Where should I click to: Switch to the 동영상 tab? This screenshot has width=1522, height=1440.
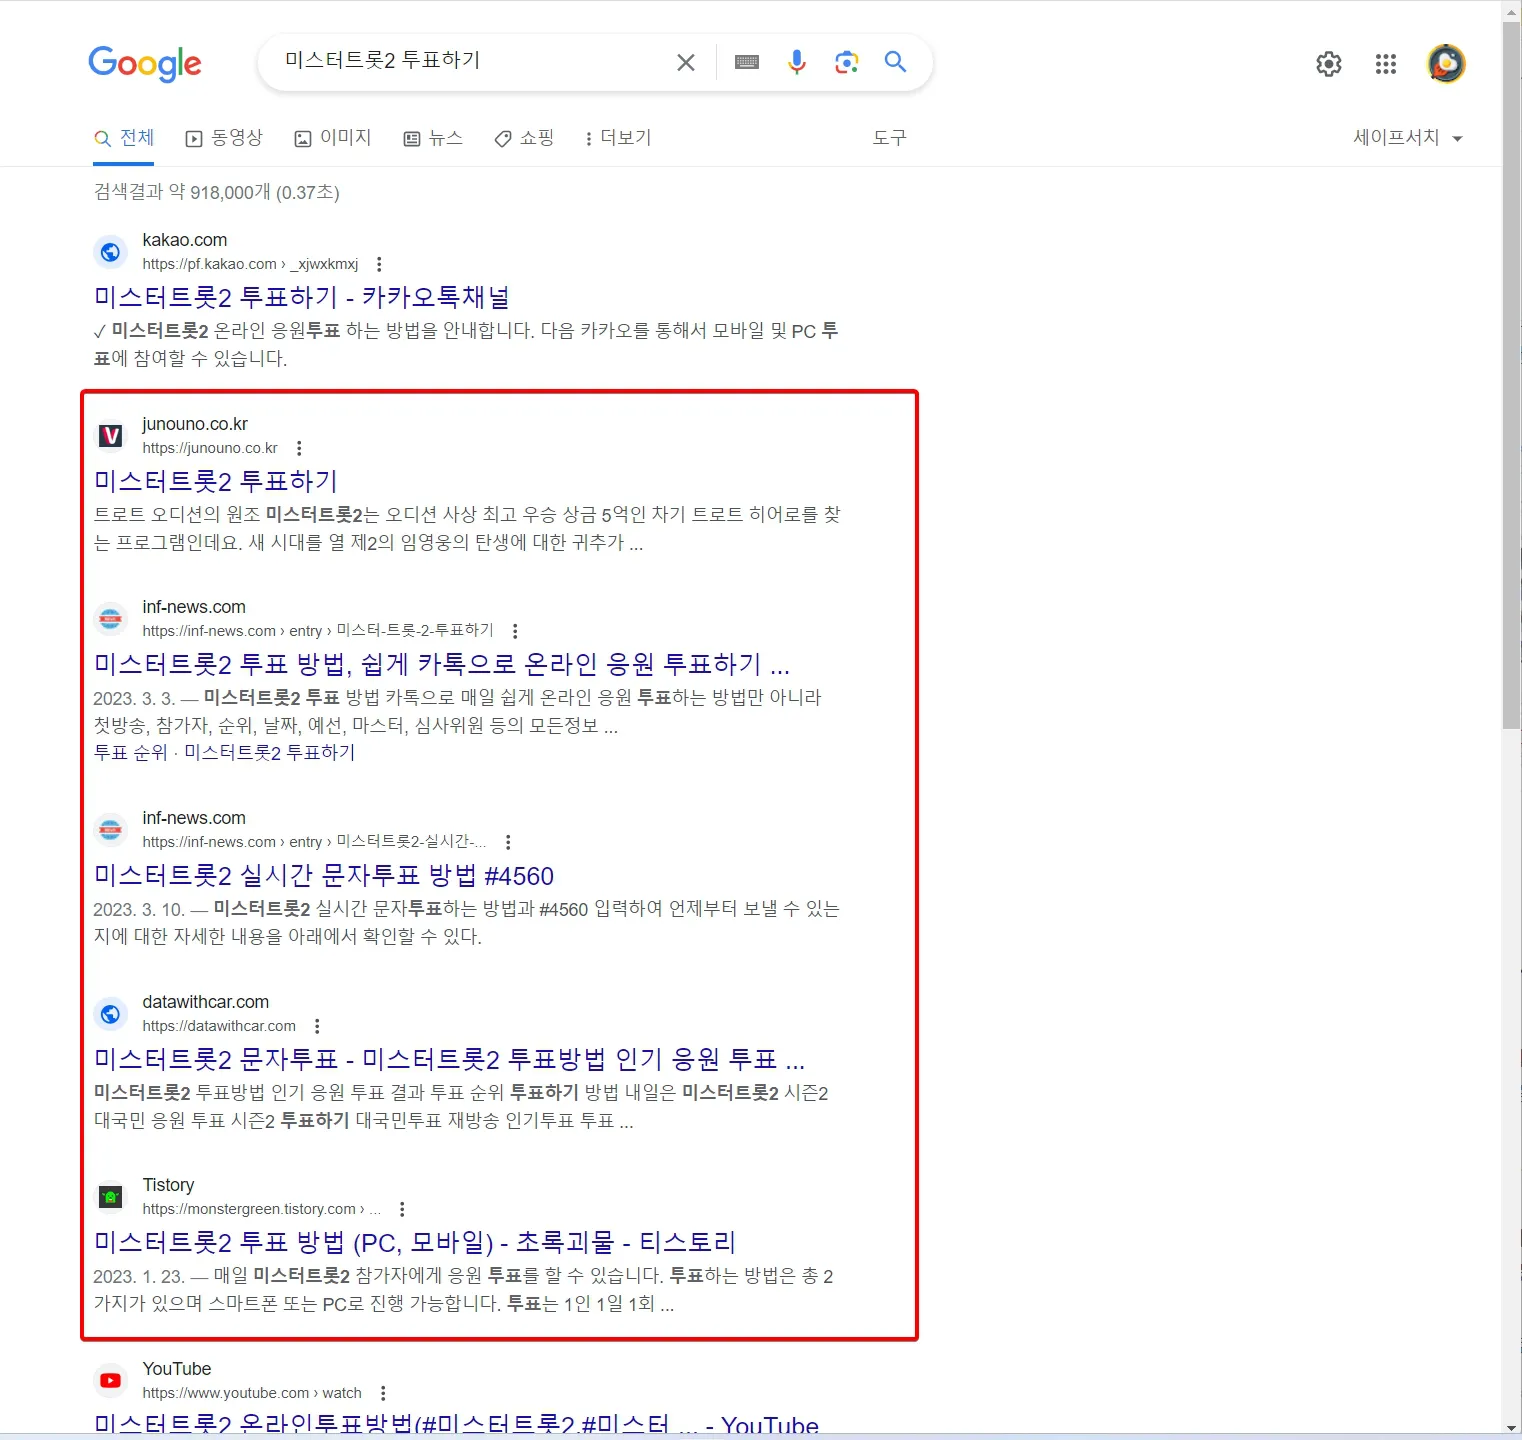[x=225, y=138]
